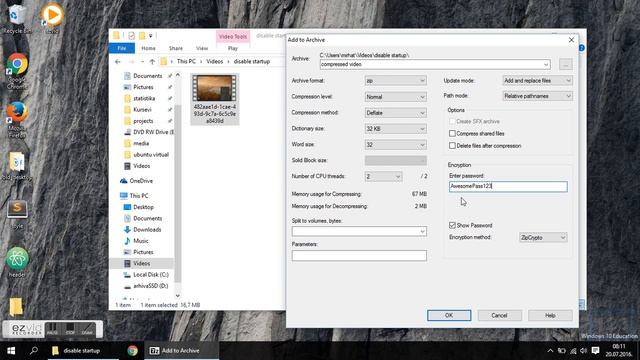Open the Path mode dropdown

tap(537, 96)
